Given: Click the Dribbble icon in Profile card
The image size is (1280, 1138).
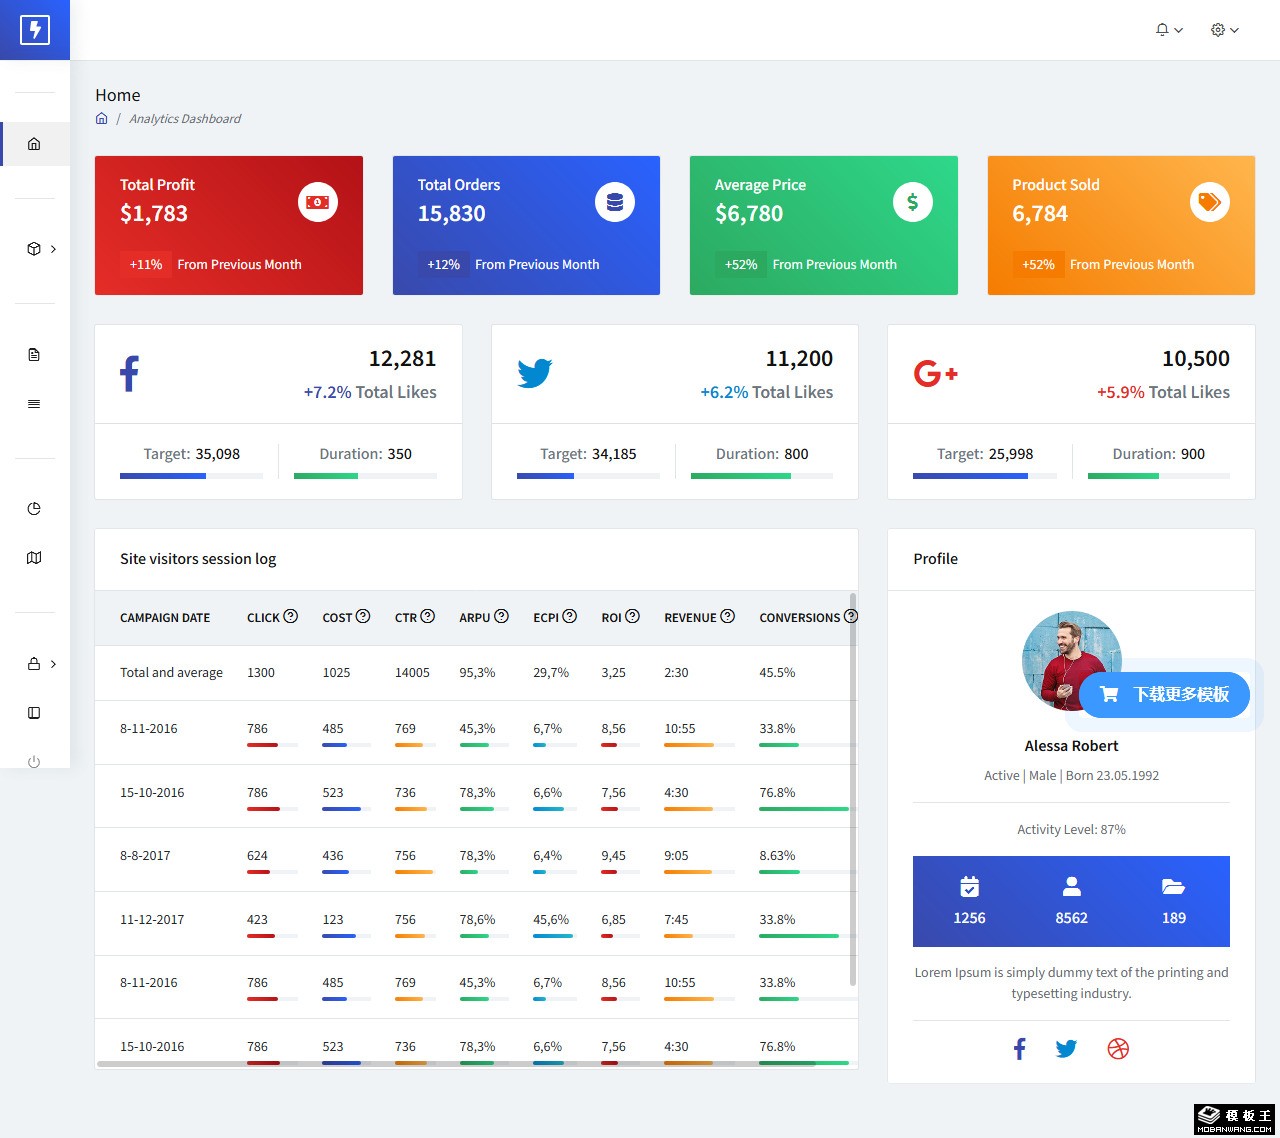Looking at the screenshot, I should pos(1118,1049).
